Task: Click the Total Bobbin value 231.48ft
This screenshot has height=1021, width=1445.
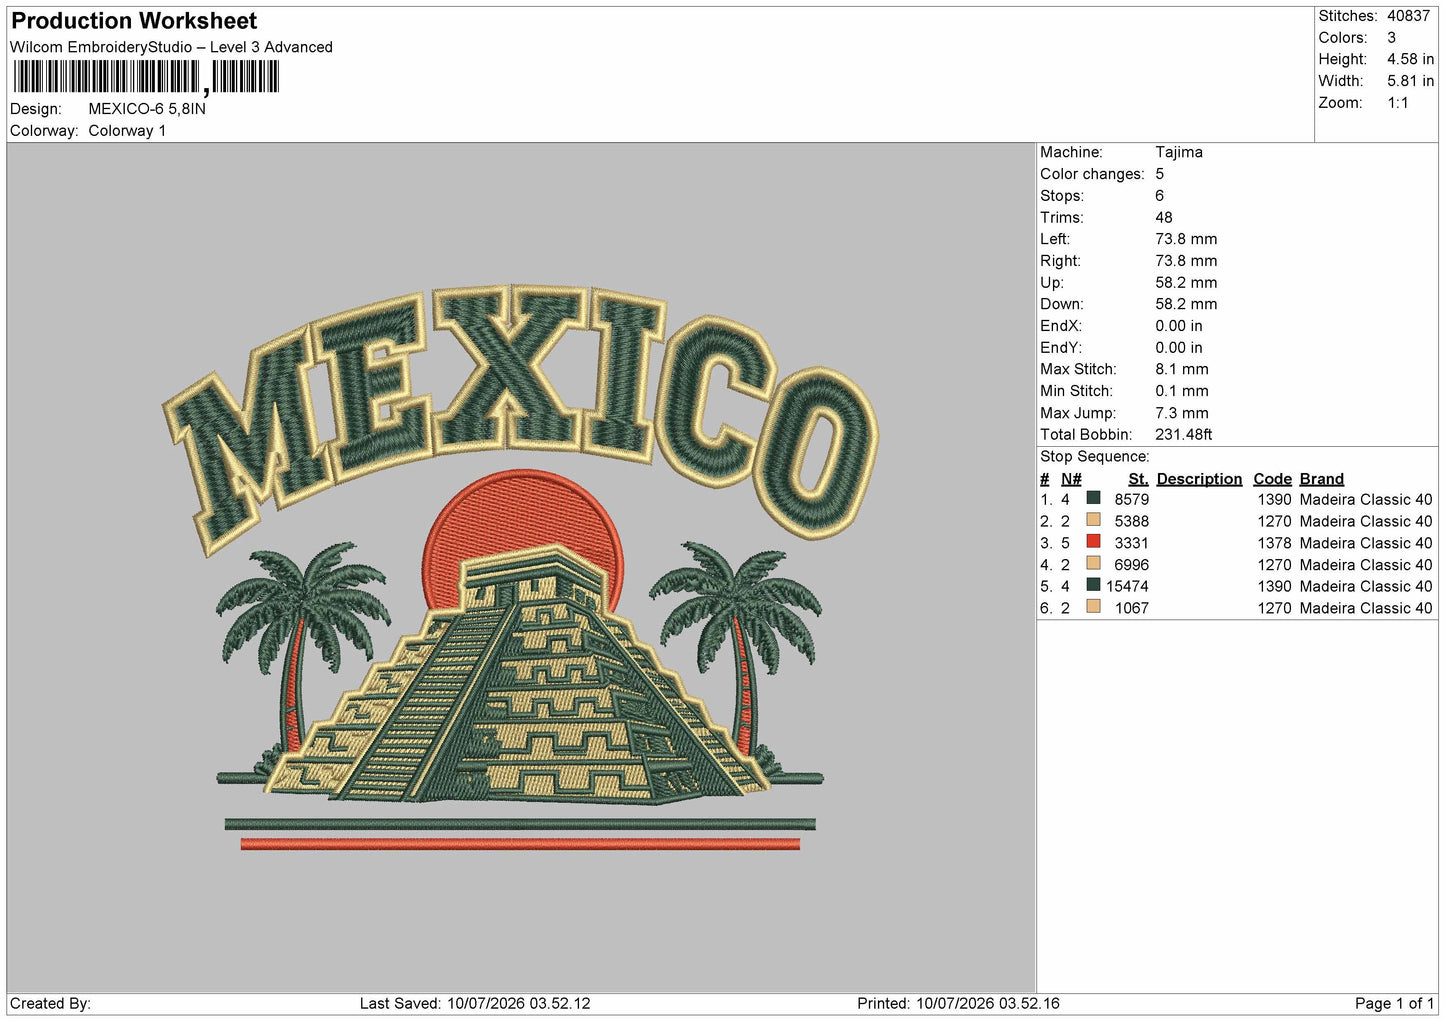Action: tap(1184, 435)
